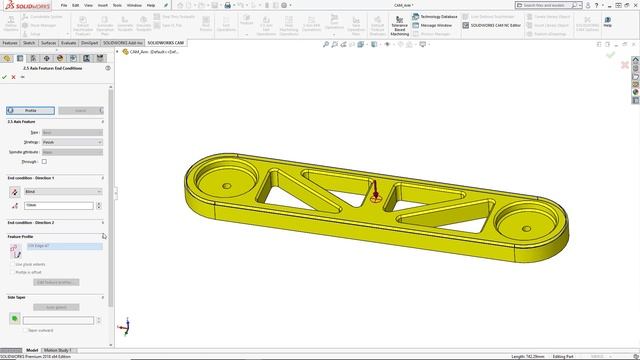Open the Window menu
This screenshot has width=640, height=360.
[x=134, y=5]
